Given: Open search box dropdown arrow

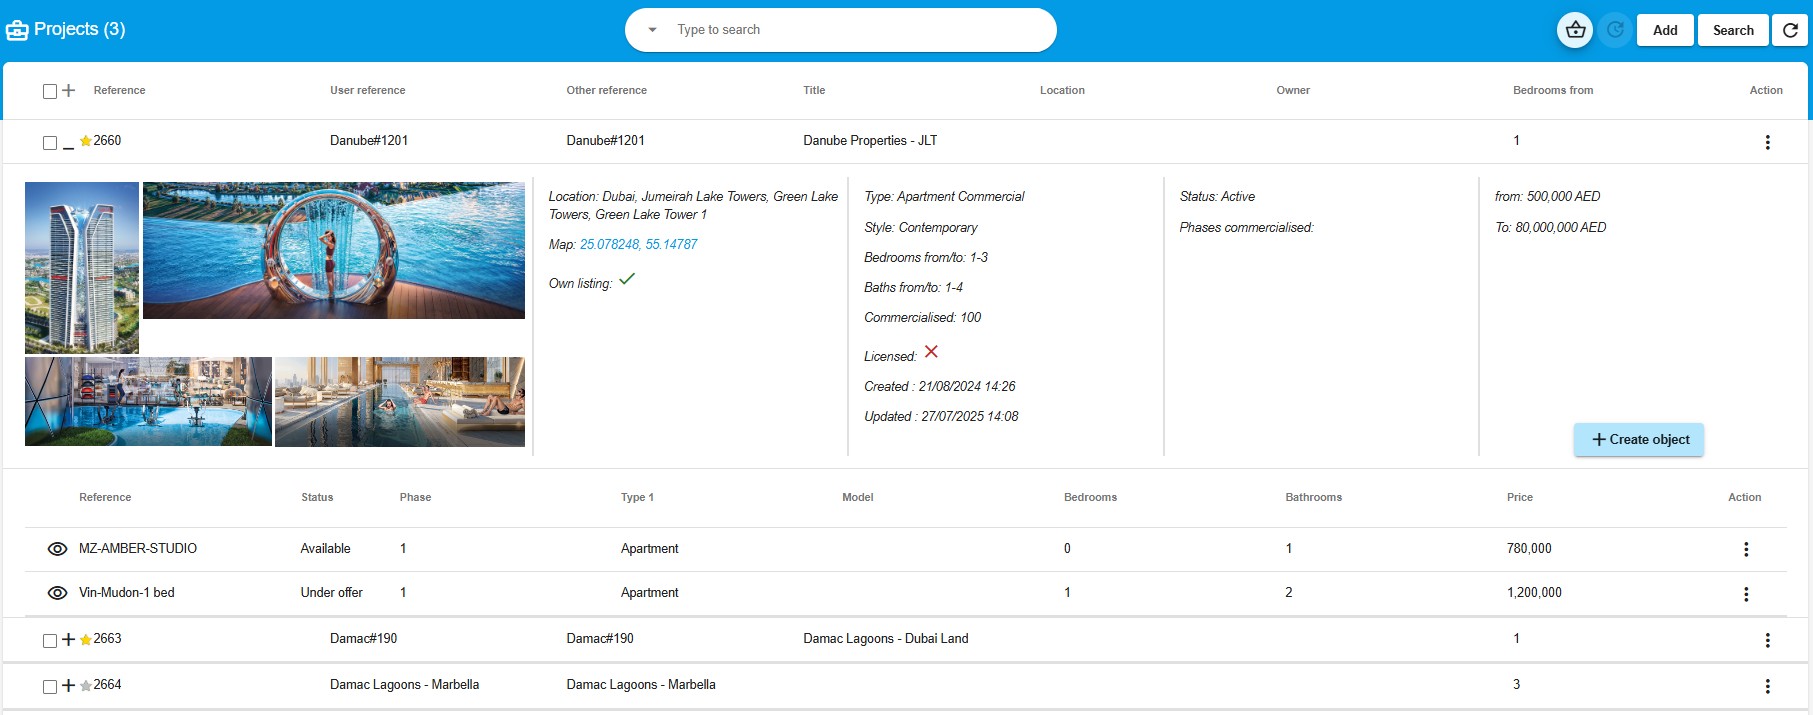Looking at the screenshot, I should (x=653, y=30).
